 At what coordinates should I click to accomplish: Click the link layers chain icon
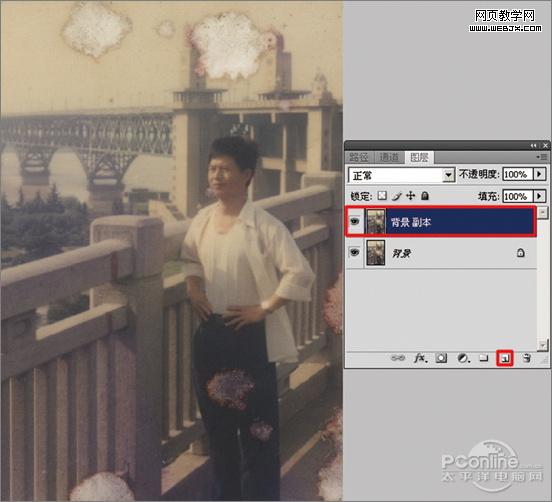coord(398,358)
